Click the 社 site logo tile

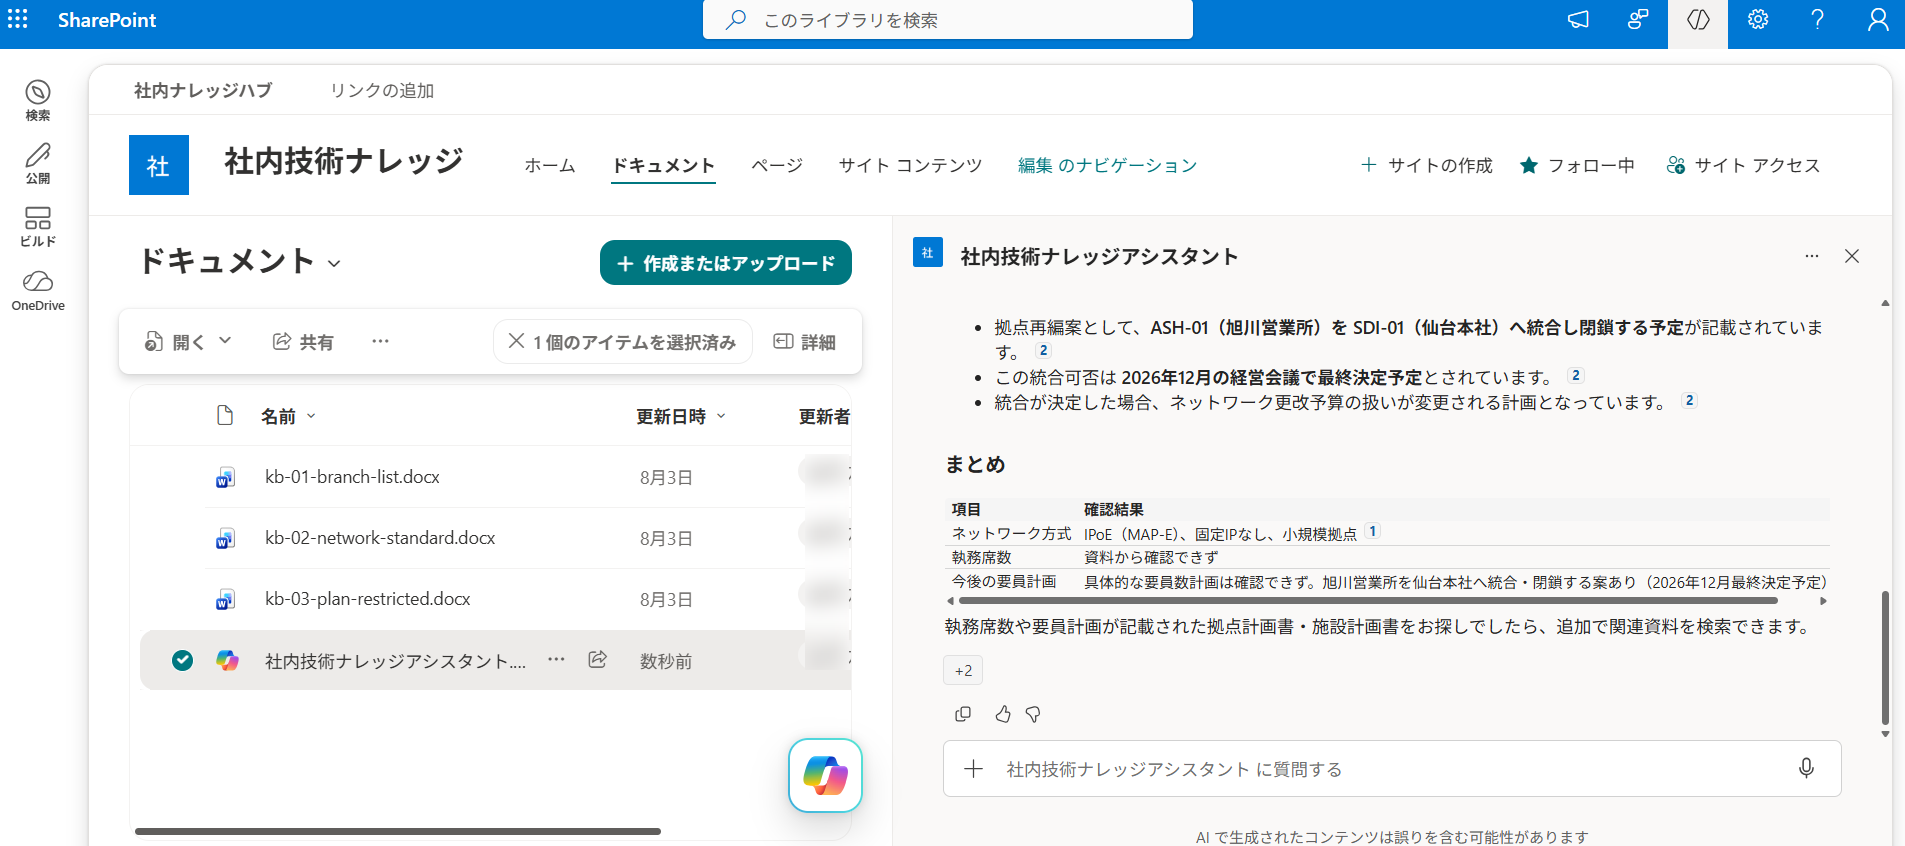pos(159,165)
